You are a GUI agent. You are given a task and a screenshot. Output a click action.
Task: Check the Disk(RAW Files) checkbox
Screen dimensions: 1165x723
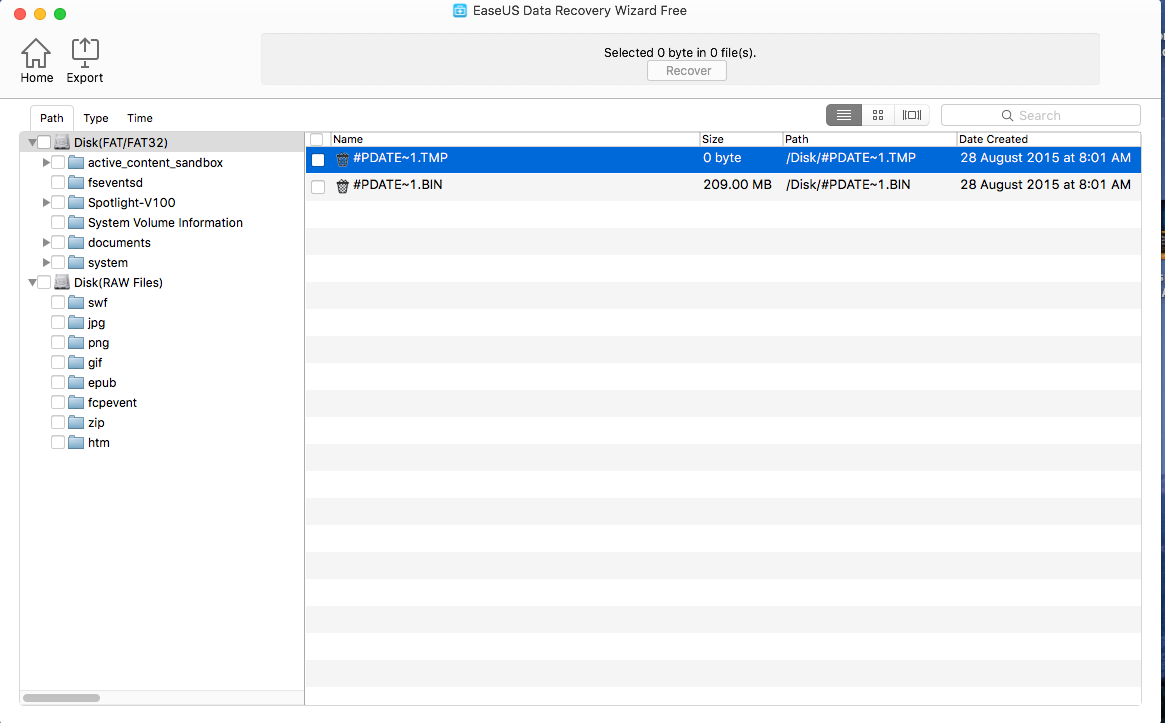(x=44, y=282)
